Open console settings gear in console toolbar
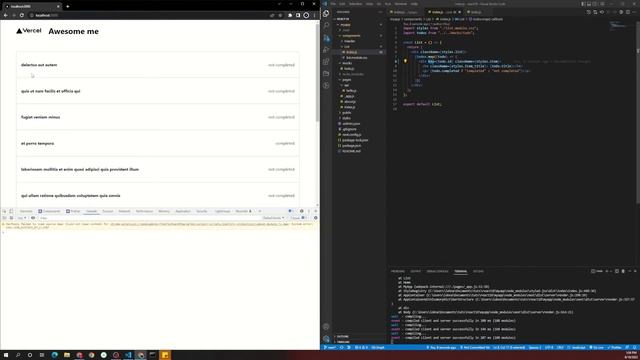The width and height of the screenshot is (640, 360). pyautogui.click(x=316, y=218)
